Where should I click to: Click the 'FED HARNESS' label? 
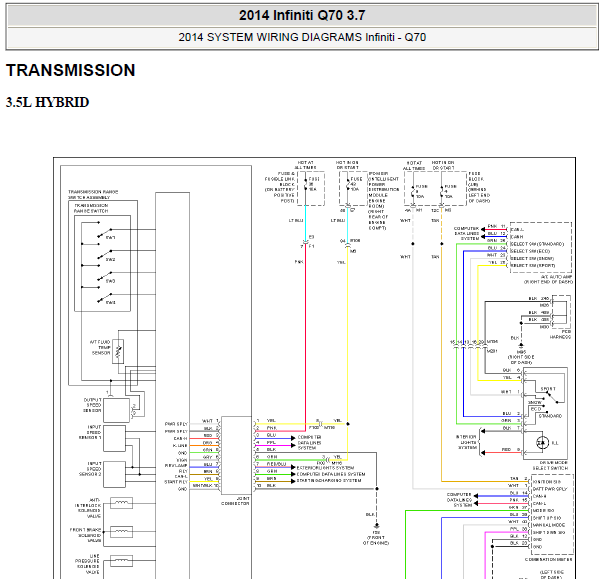coord(560,334)
